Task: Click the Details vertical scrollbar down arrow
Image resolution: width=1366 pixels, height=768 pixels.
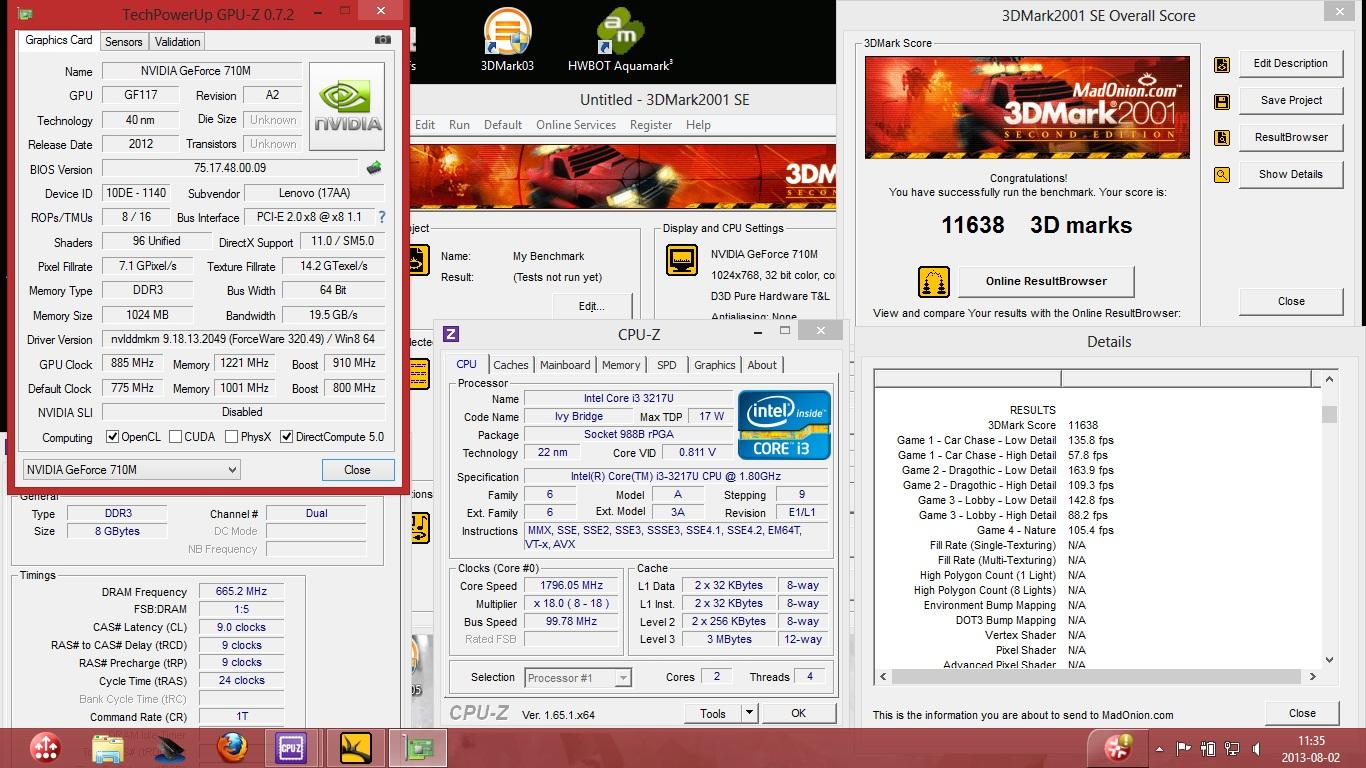Action: coord(1329,659)
